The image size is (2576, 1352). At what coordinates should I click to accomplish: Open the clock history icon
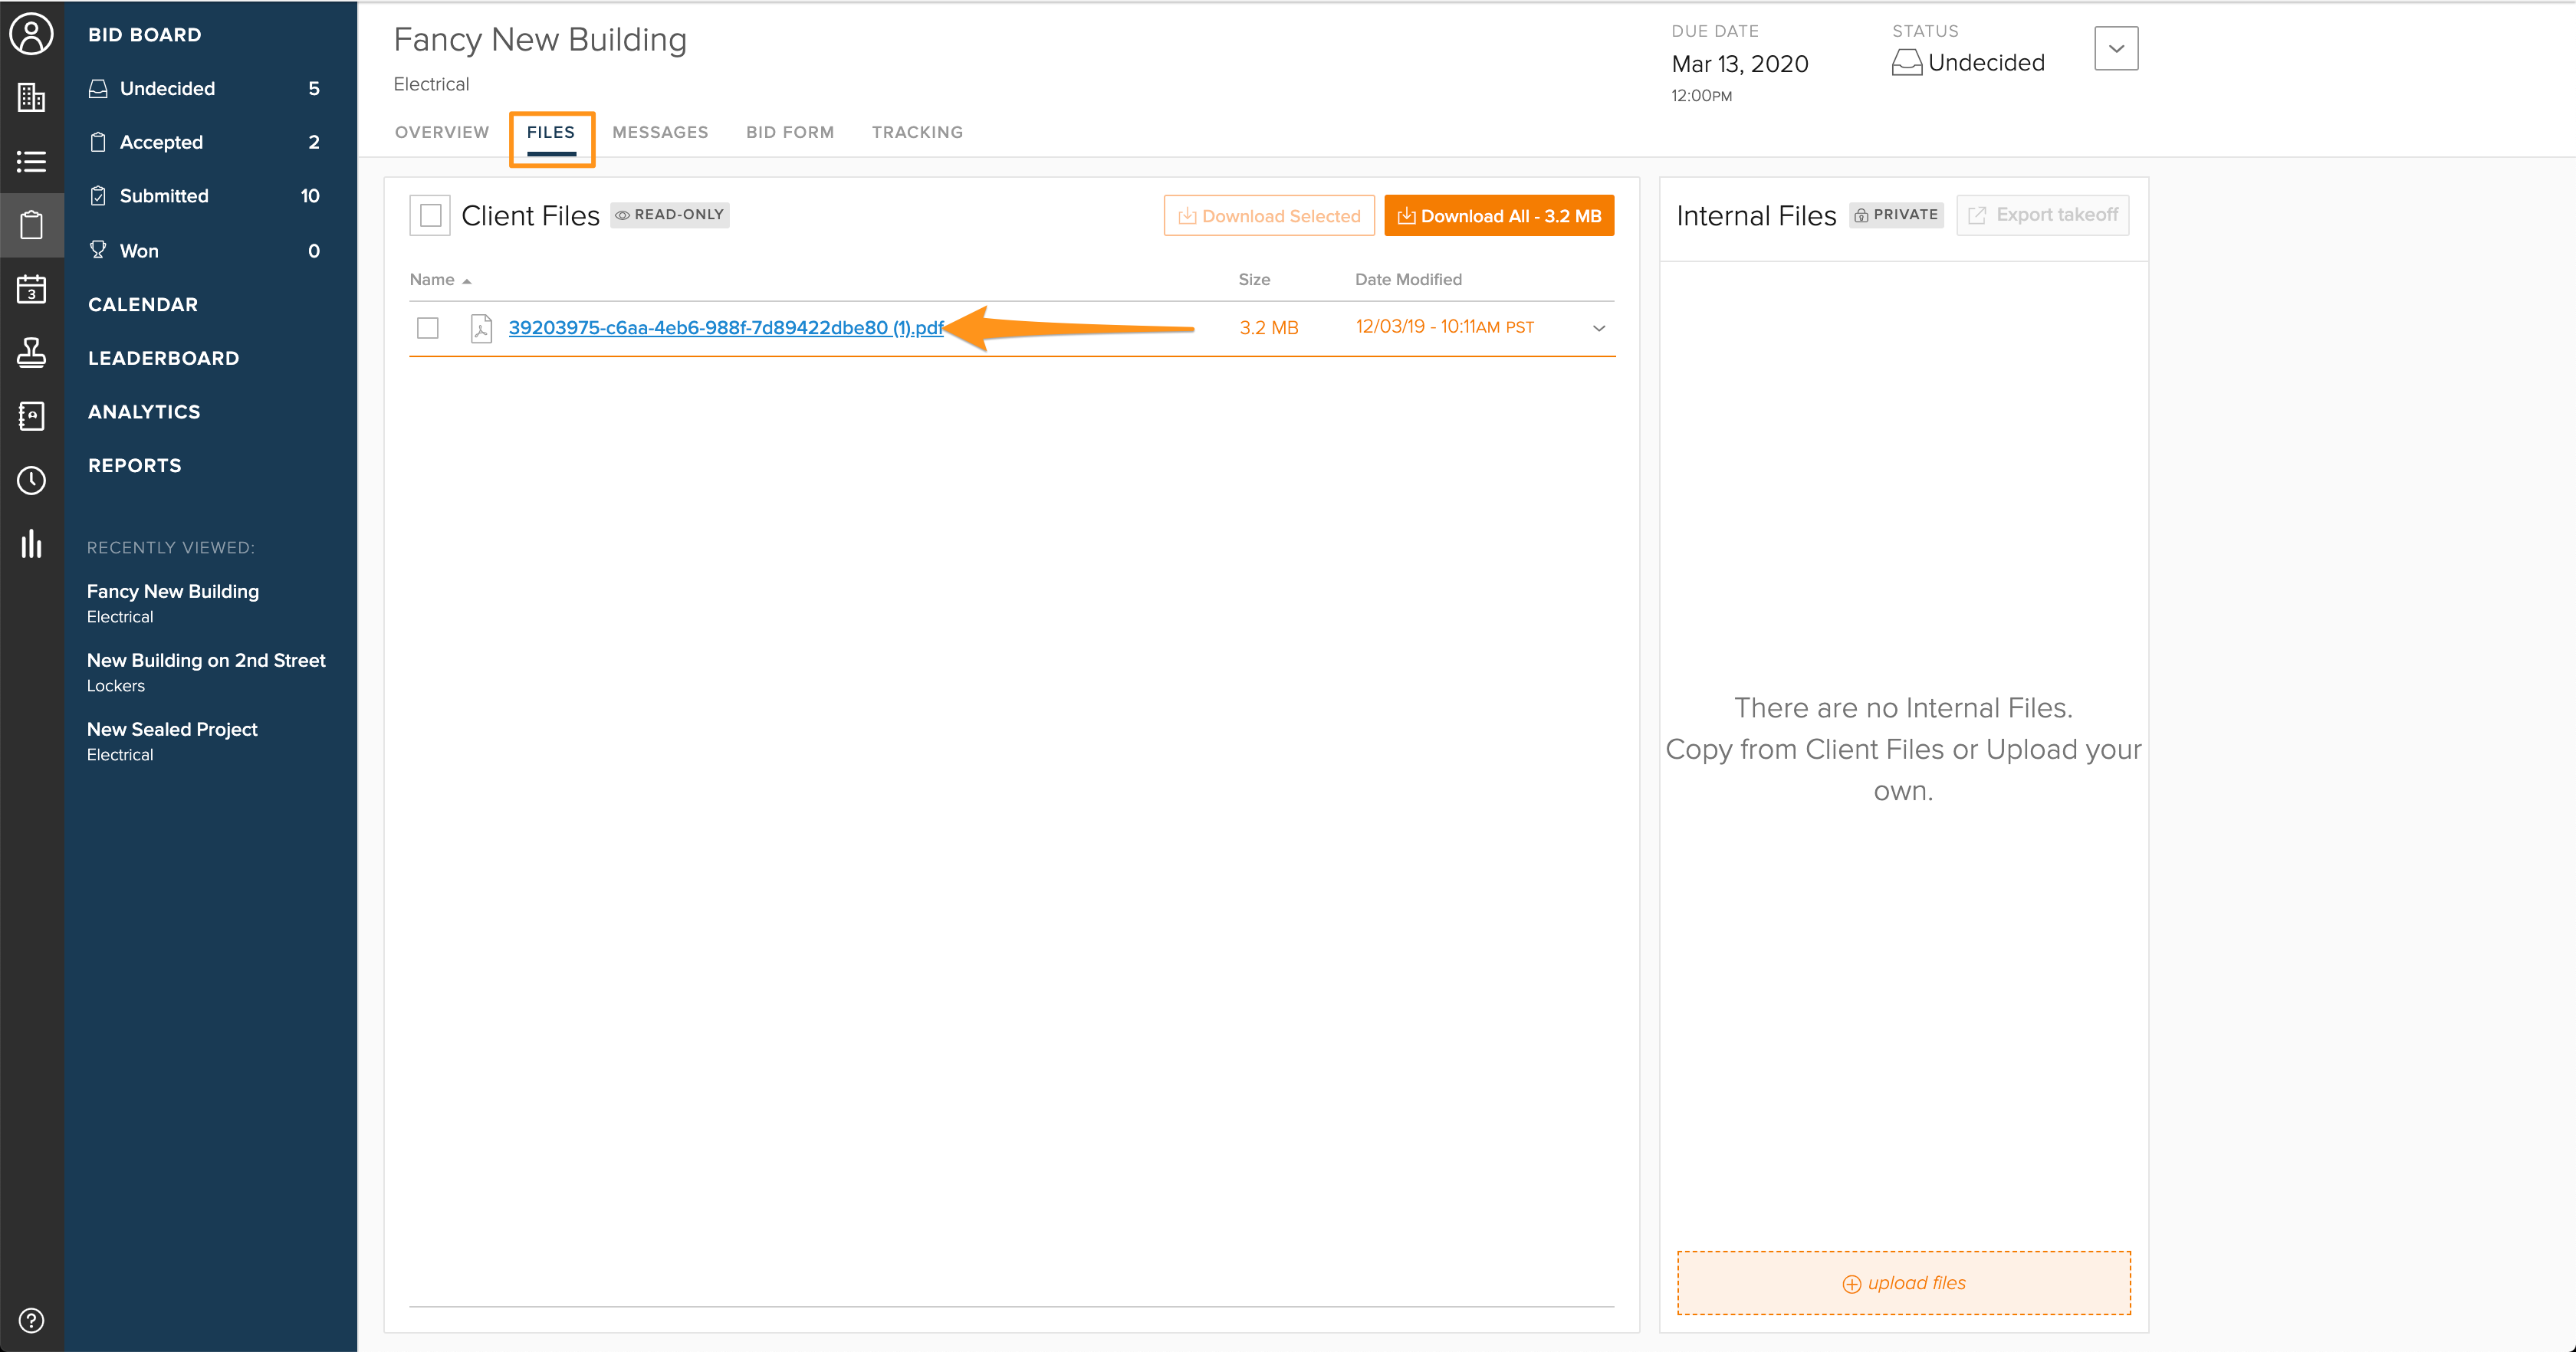click(31, 480)
